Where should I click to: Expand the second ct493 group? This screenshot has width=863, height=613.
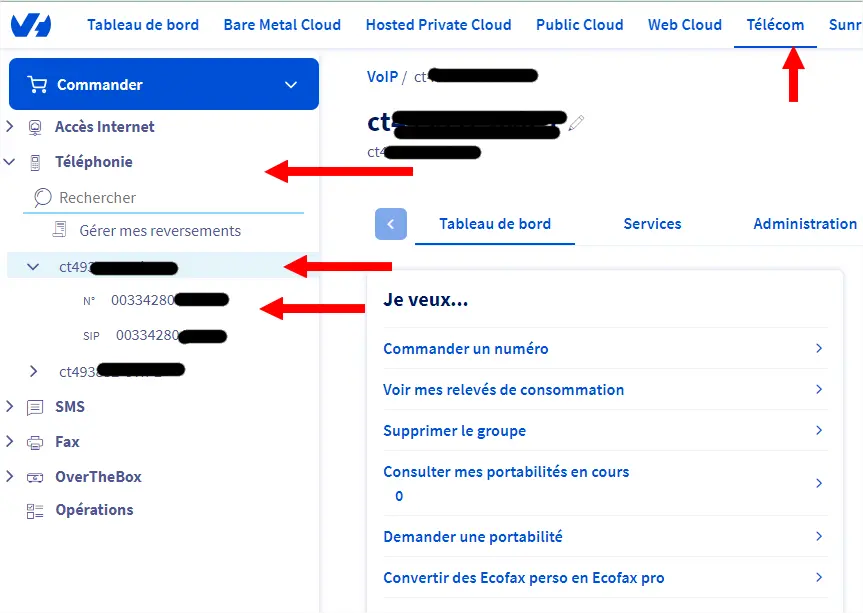click(x=34, y=372)
